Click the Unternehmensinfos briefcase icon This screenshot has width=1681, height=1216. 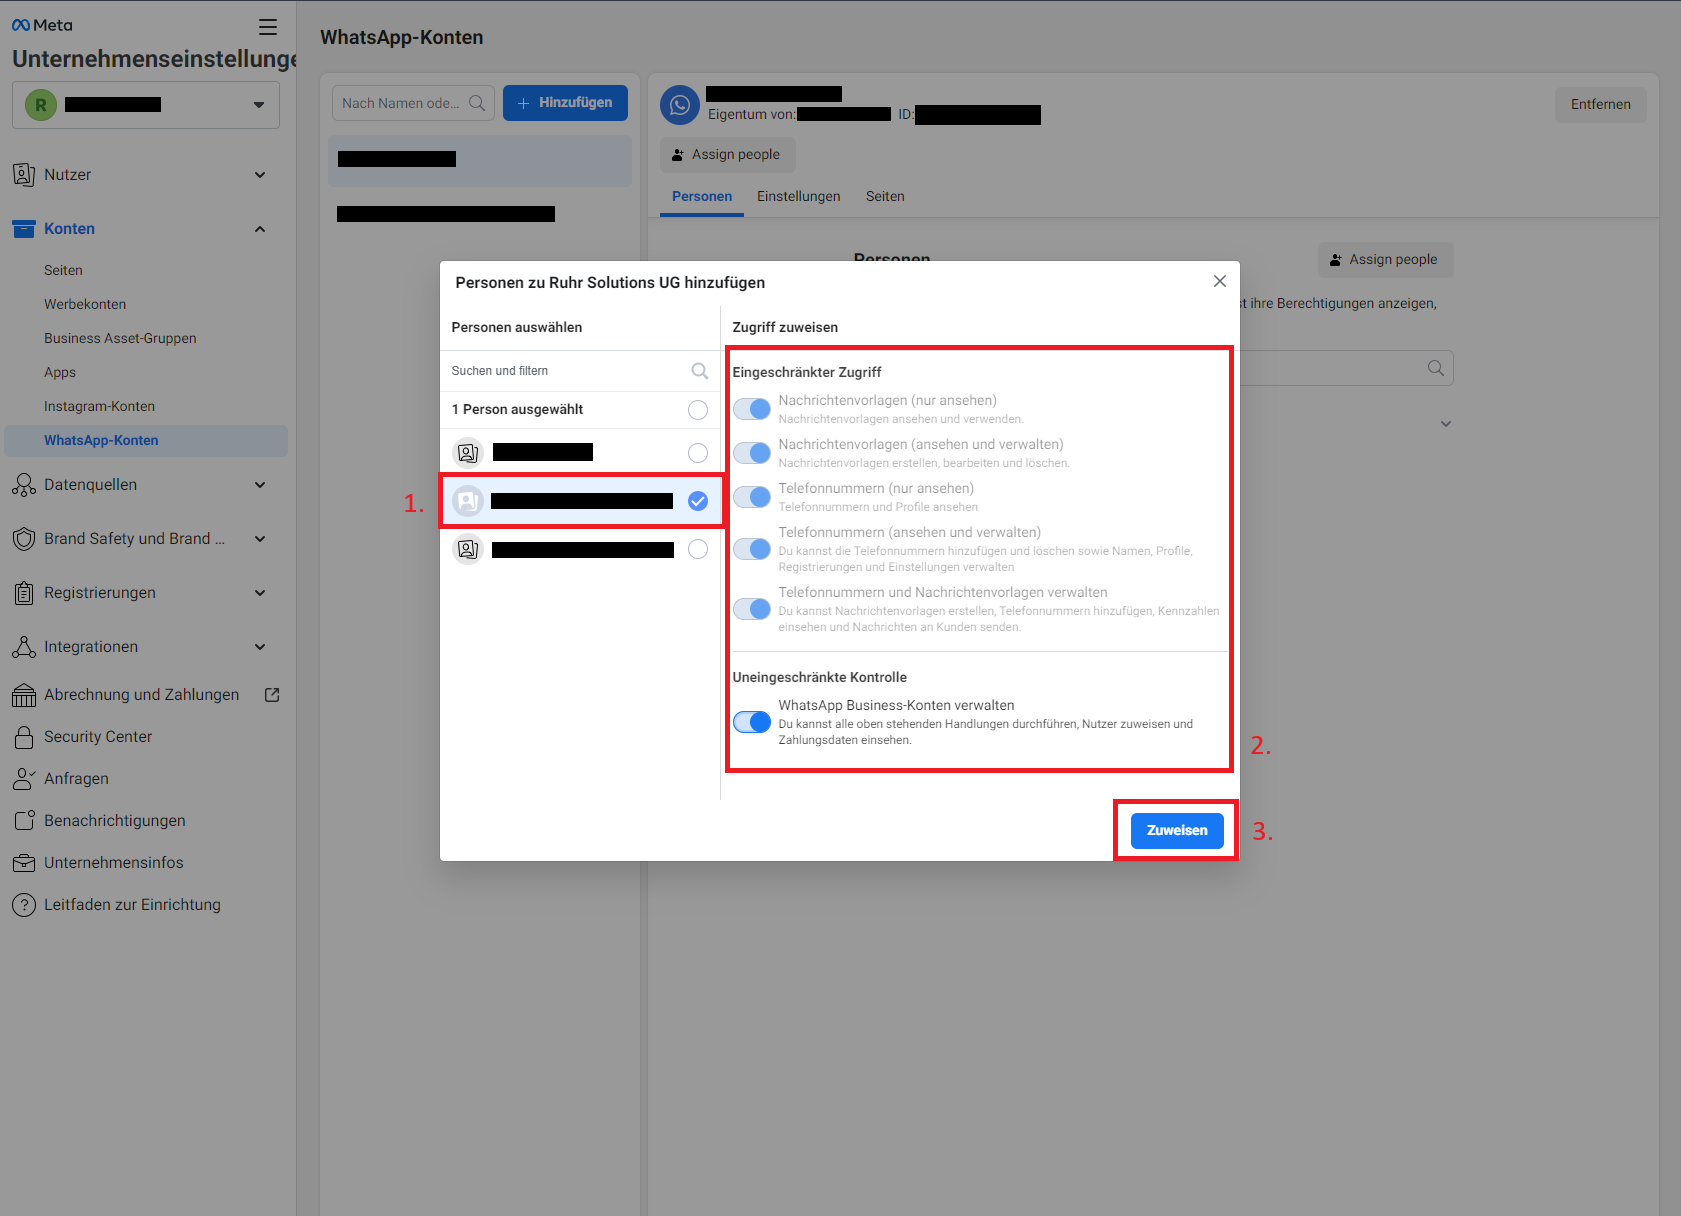click(x=24, y=863)
